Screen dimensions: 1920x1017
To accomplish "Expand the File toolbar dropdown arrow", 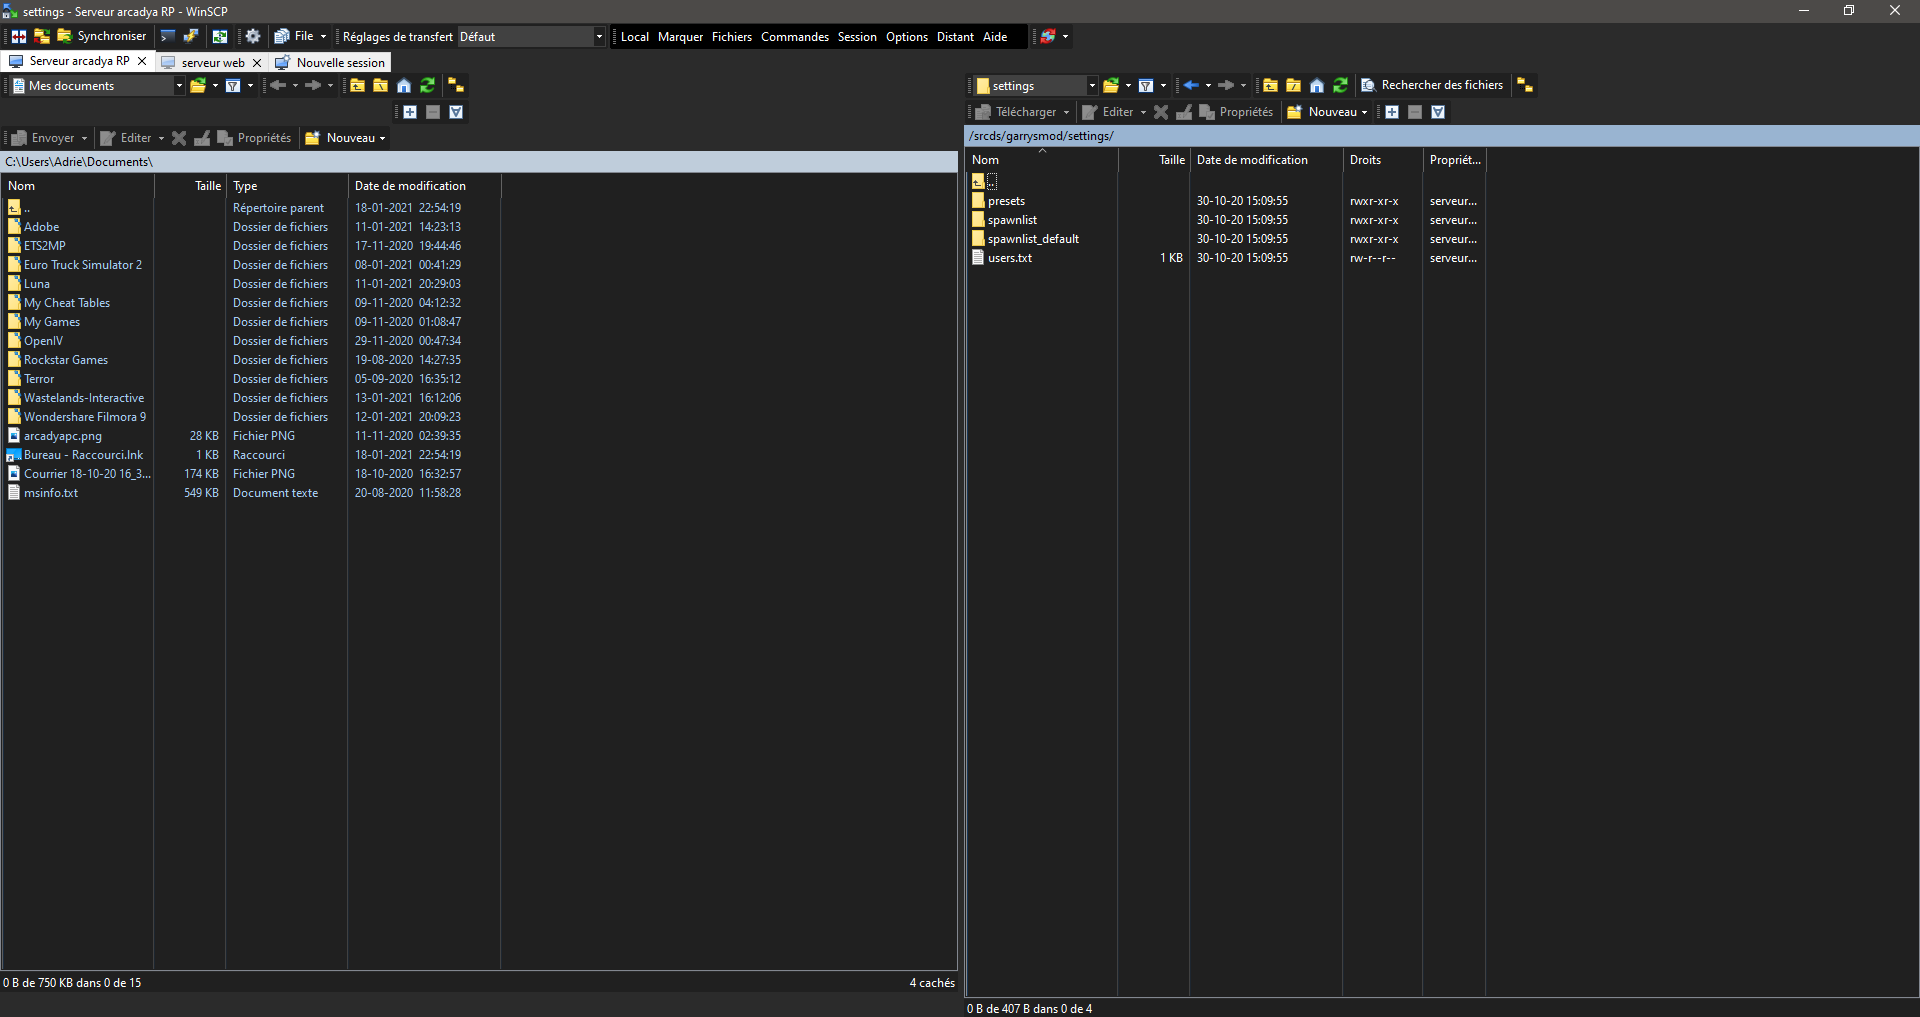I will pos(323,37).
